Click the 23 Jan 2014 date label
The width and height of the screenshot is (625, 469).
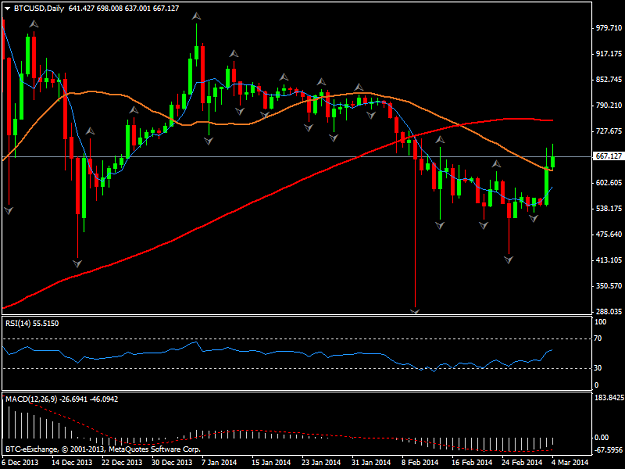(x=321, y=462)
